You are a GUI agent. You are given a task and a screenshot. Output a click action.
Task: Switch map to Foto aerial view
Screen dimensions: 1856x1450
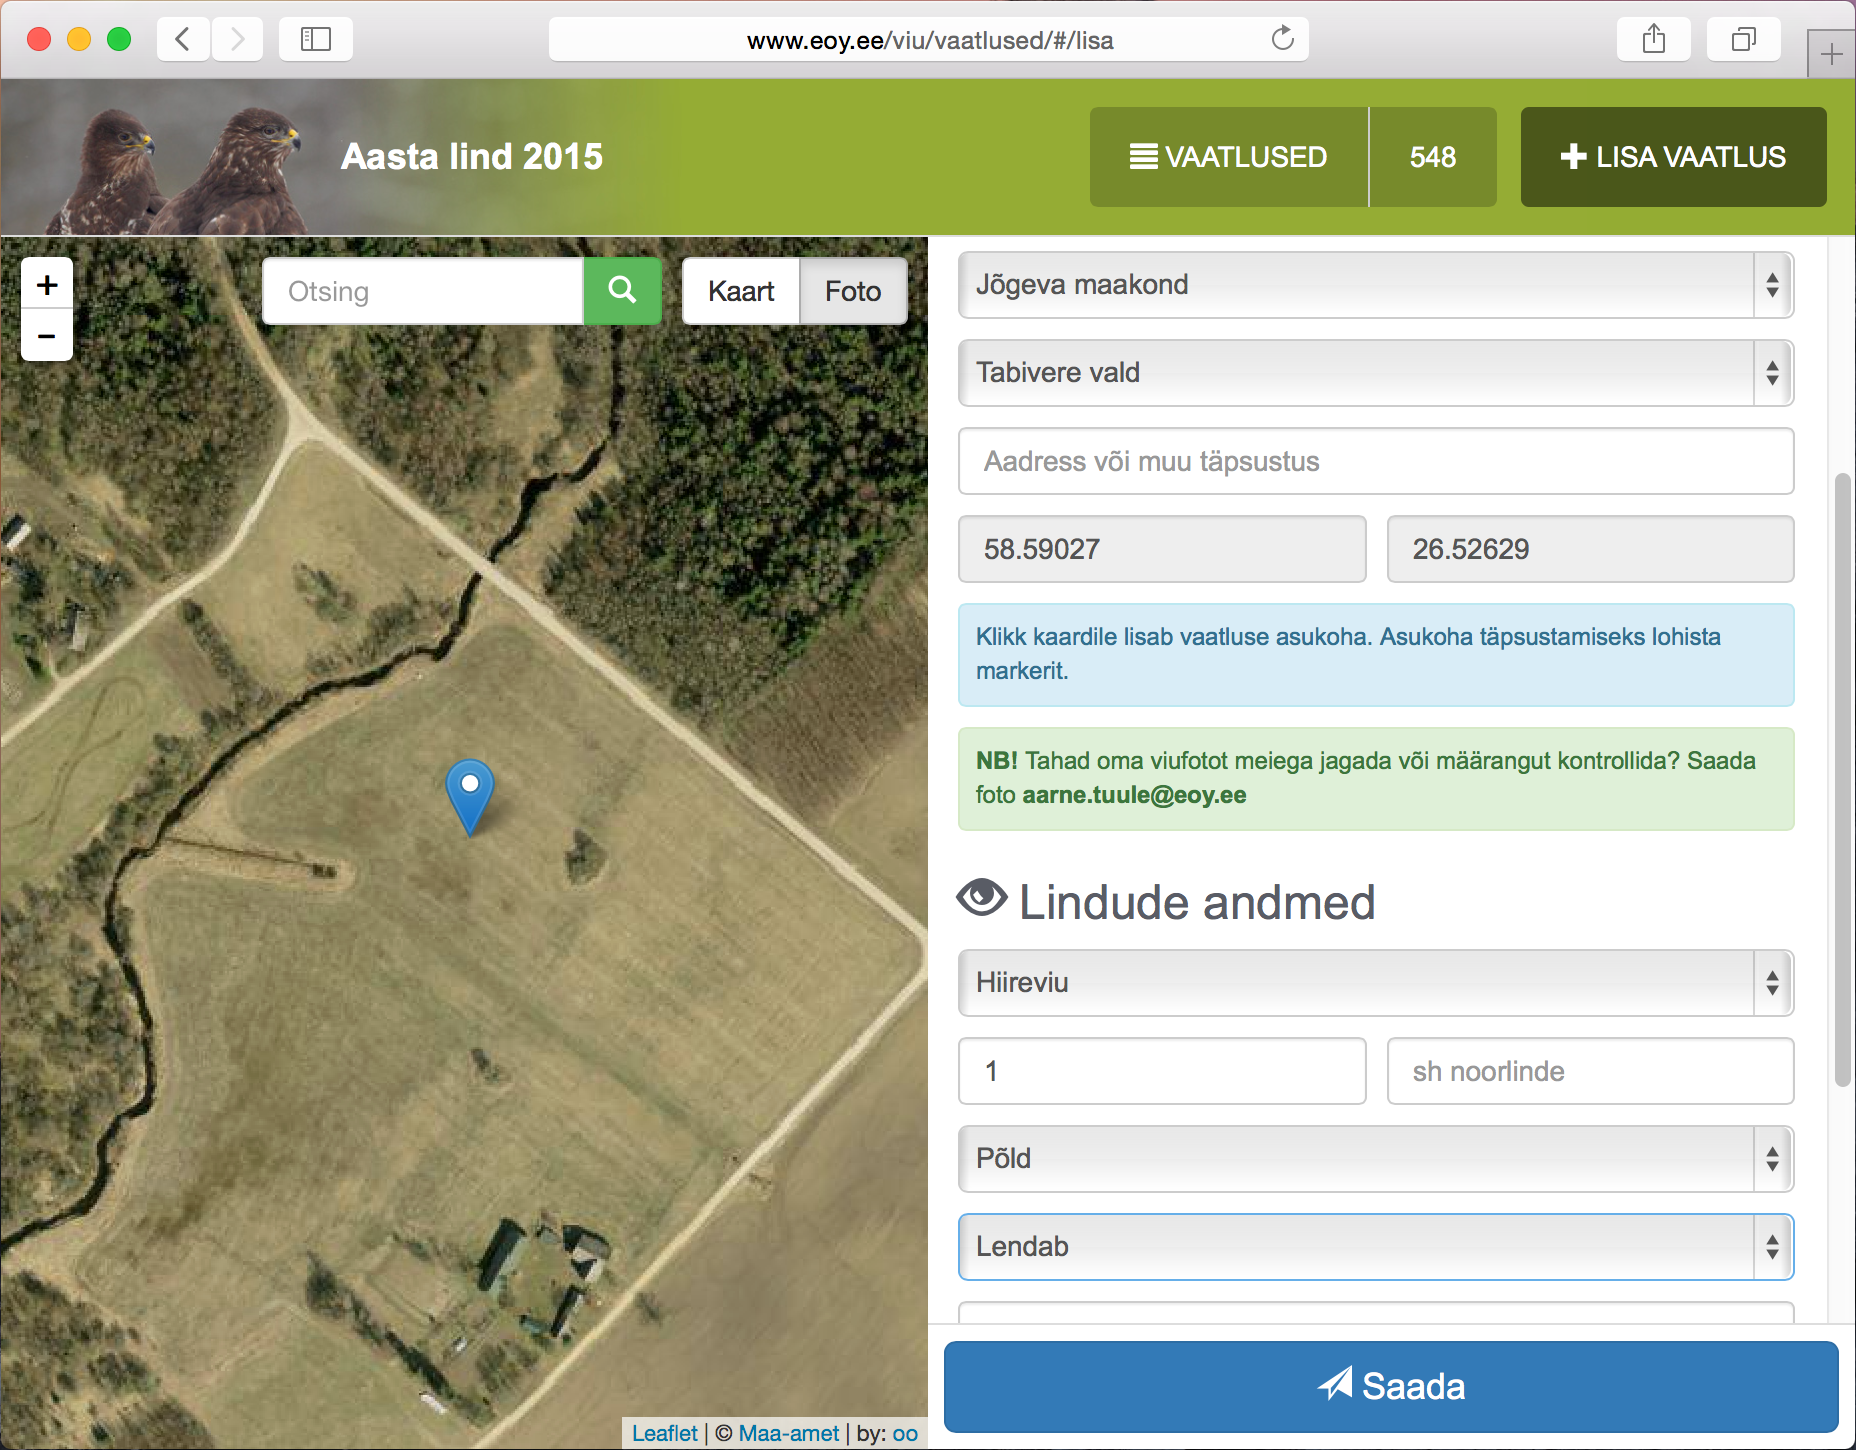853,291
